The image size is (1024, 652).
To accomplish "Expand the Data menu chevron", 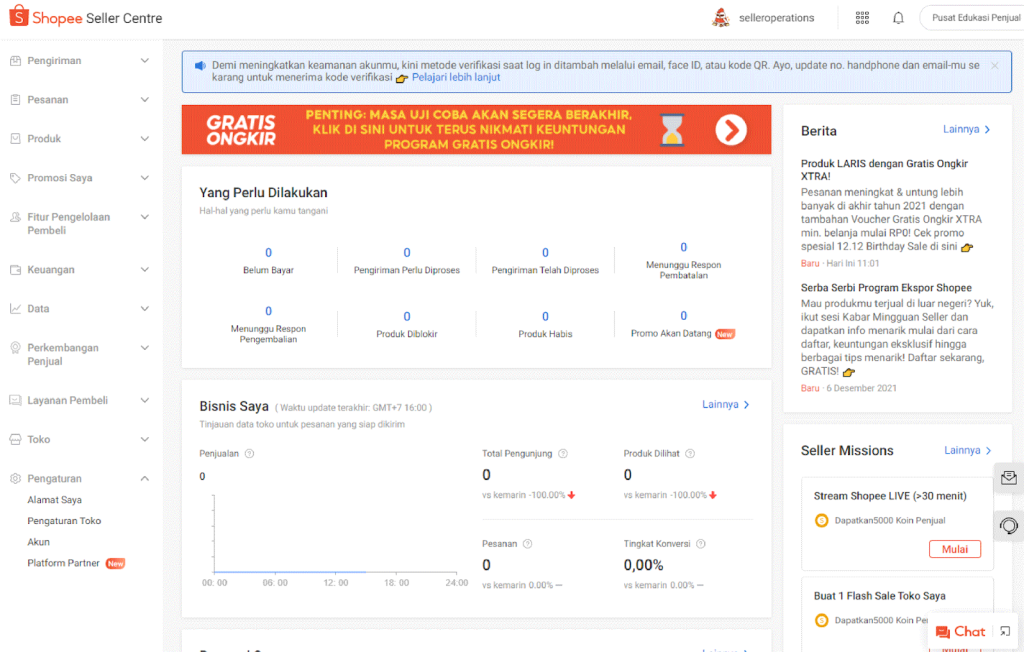I will [x=145, y=308].
